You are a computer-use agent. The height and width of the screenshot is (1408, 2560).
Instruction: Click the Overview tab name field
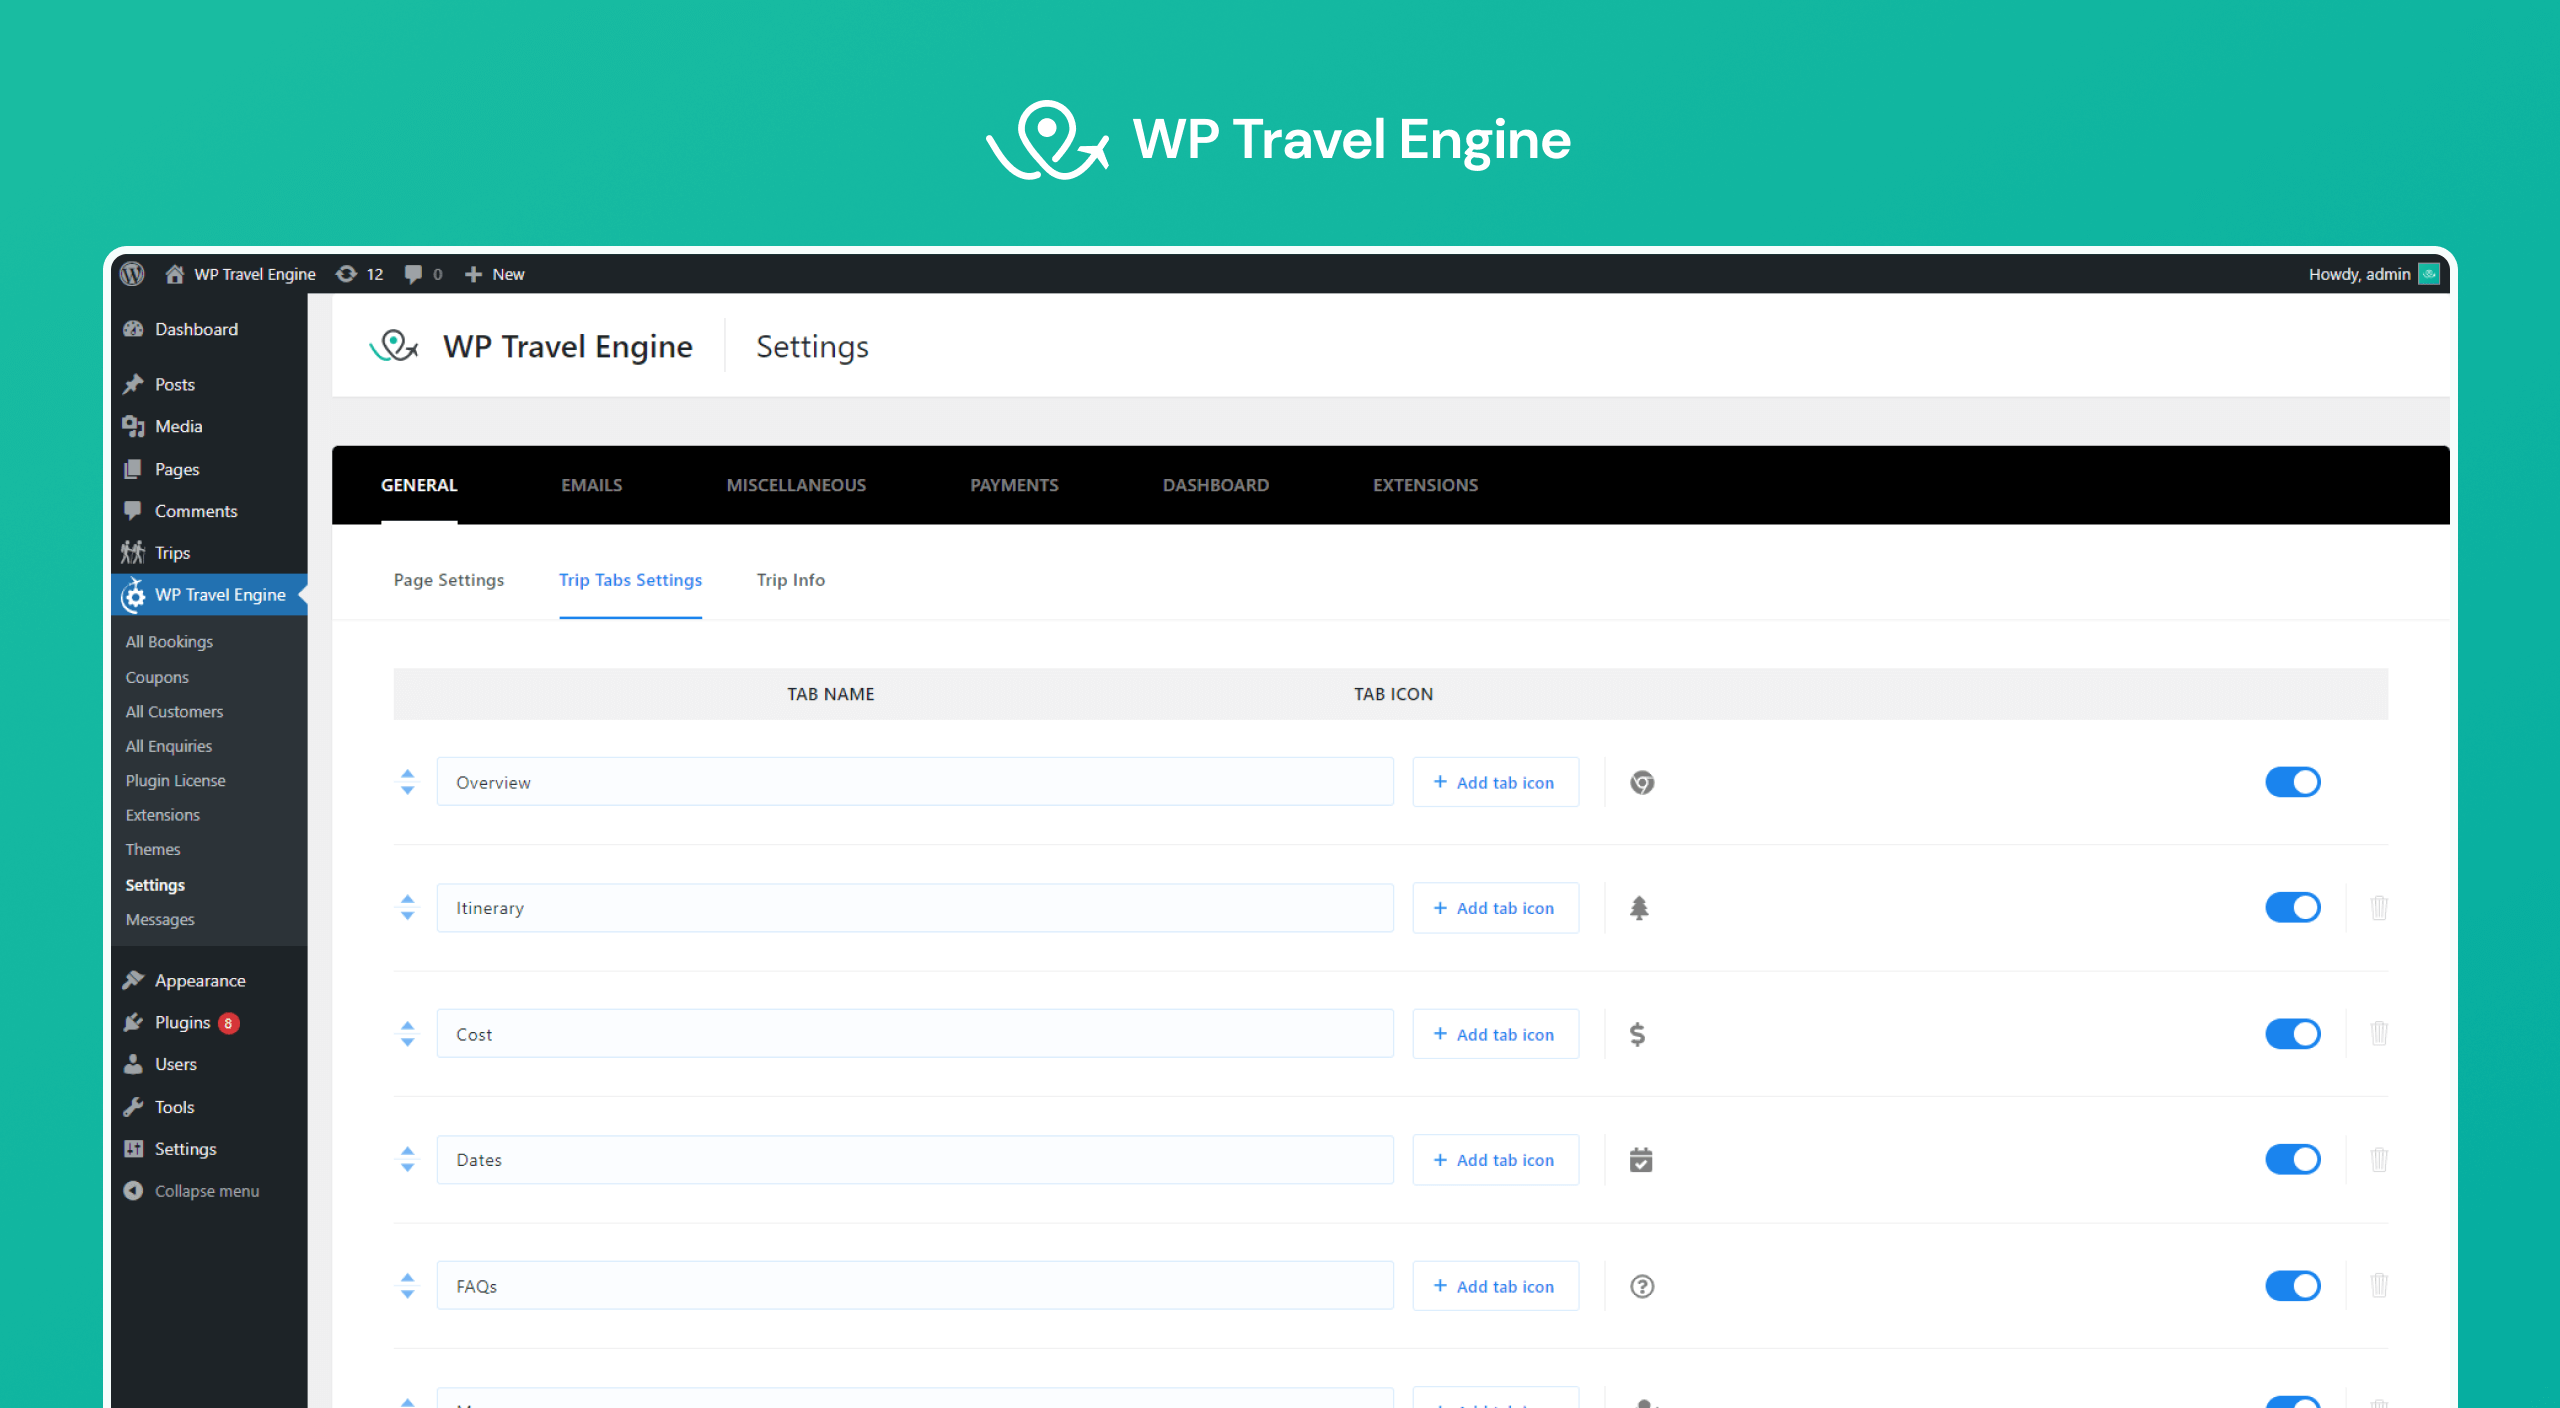[x=915, y=782]
